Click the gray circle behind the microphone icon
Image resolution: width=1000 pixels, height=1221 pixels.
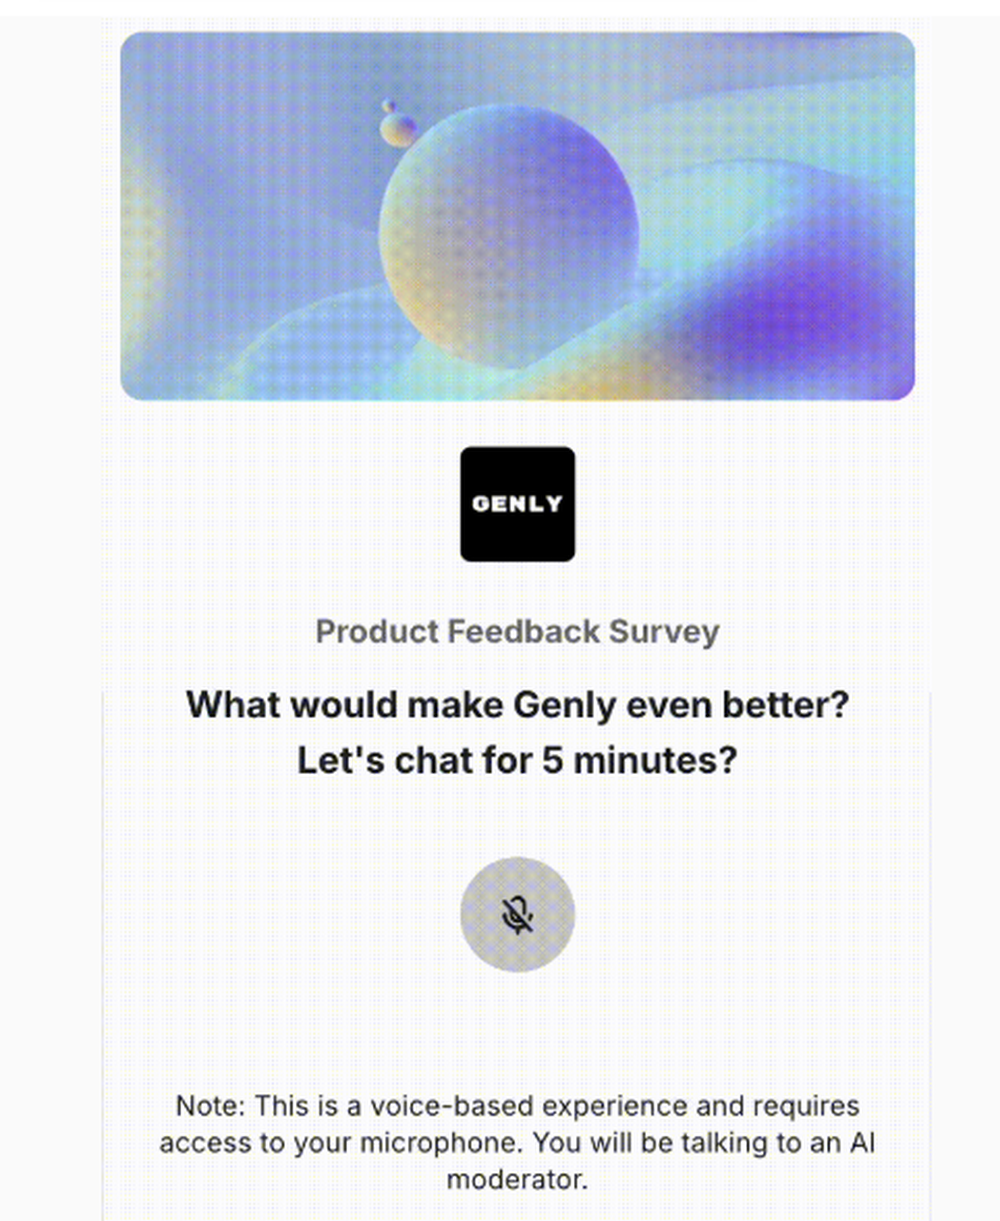(517, 914)
